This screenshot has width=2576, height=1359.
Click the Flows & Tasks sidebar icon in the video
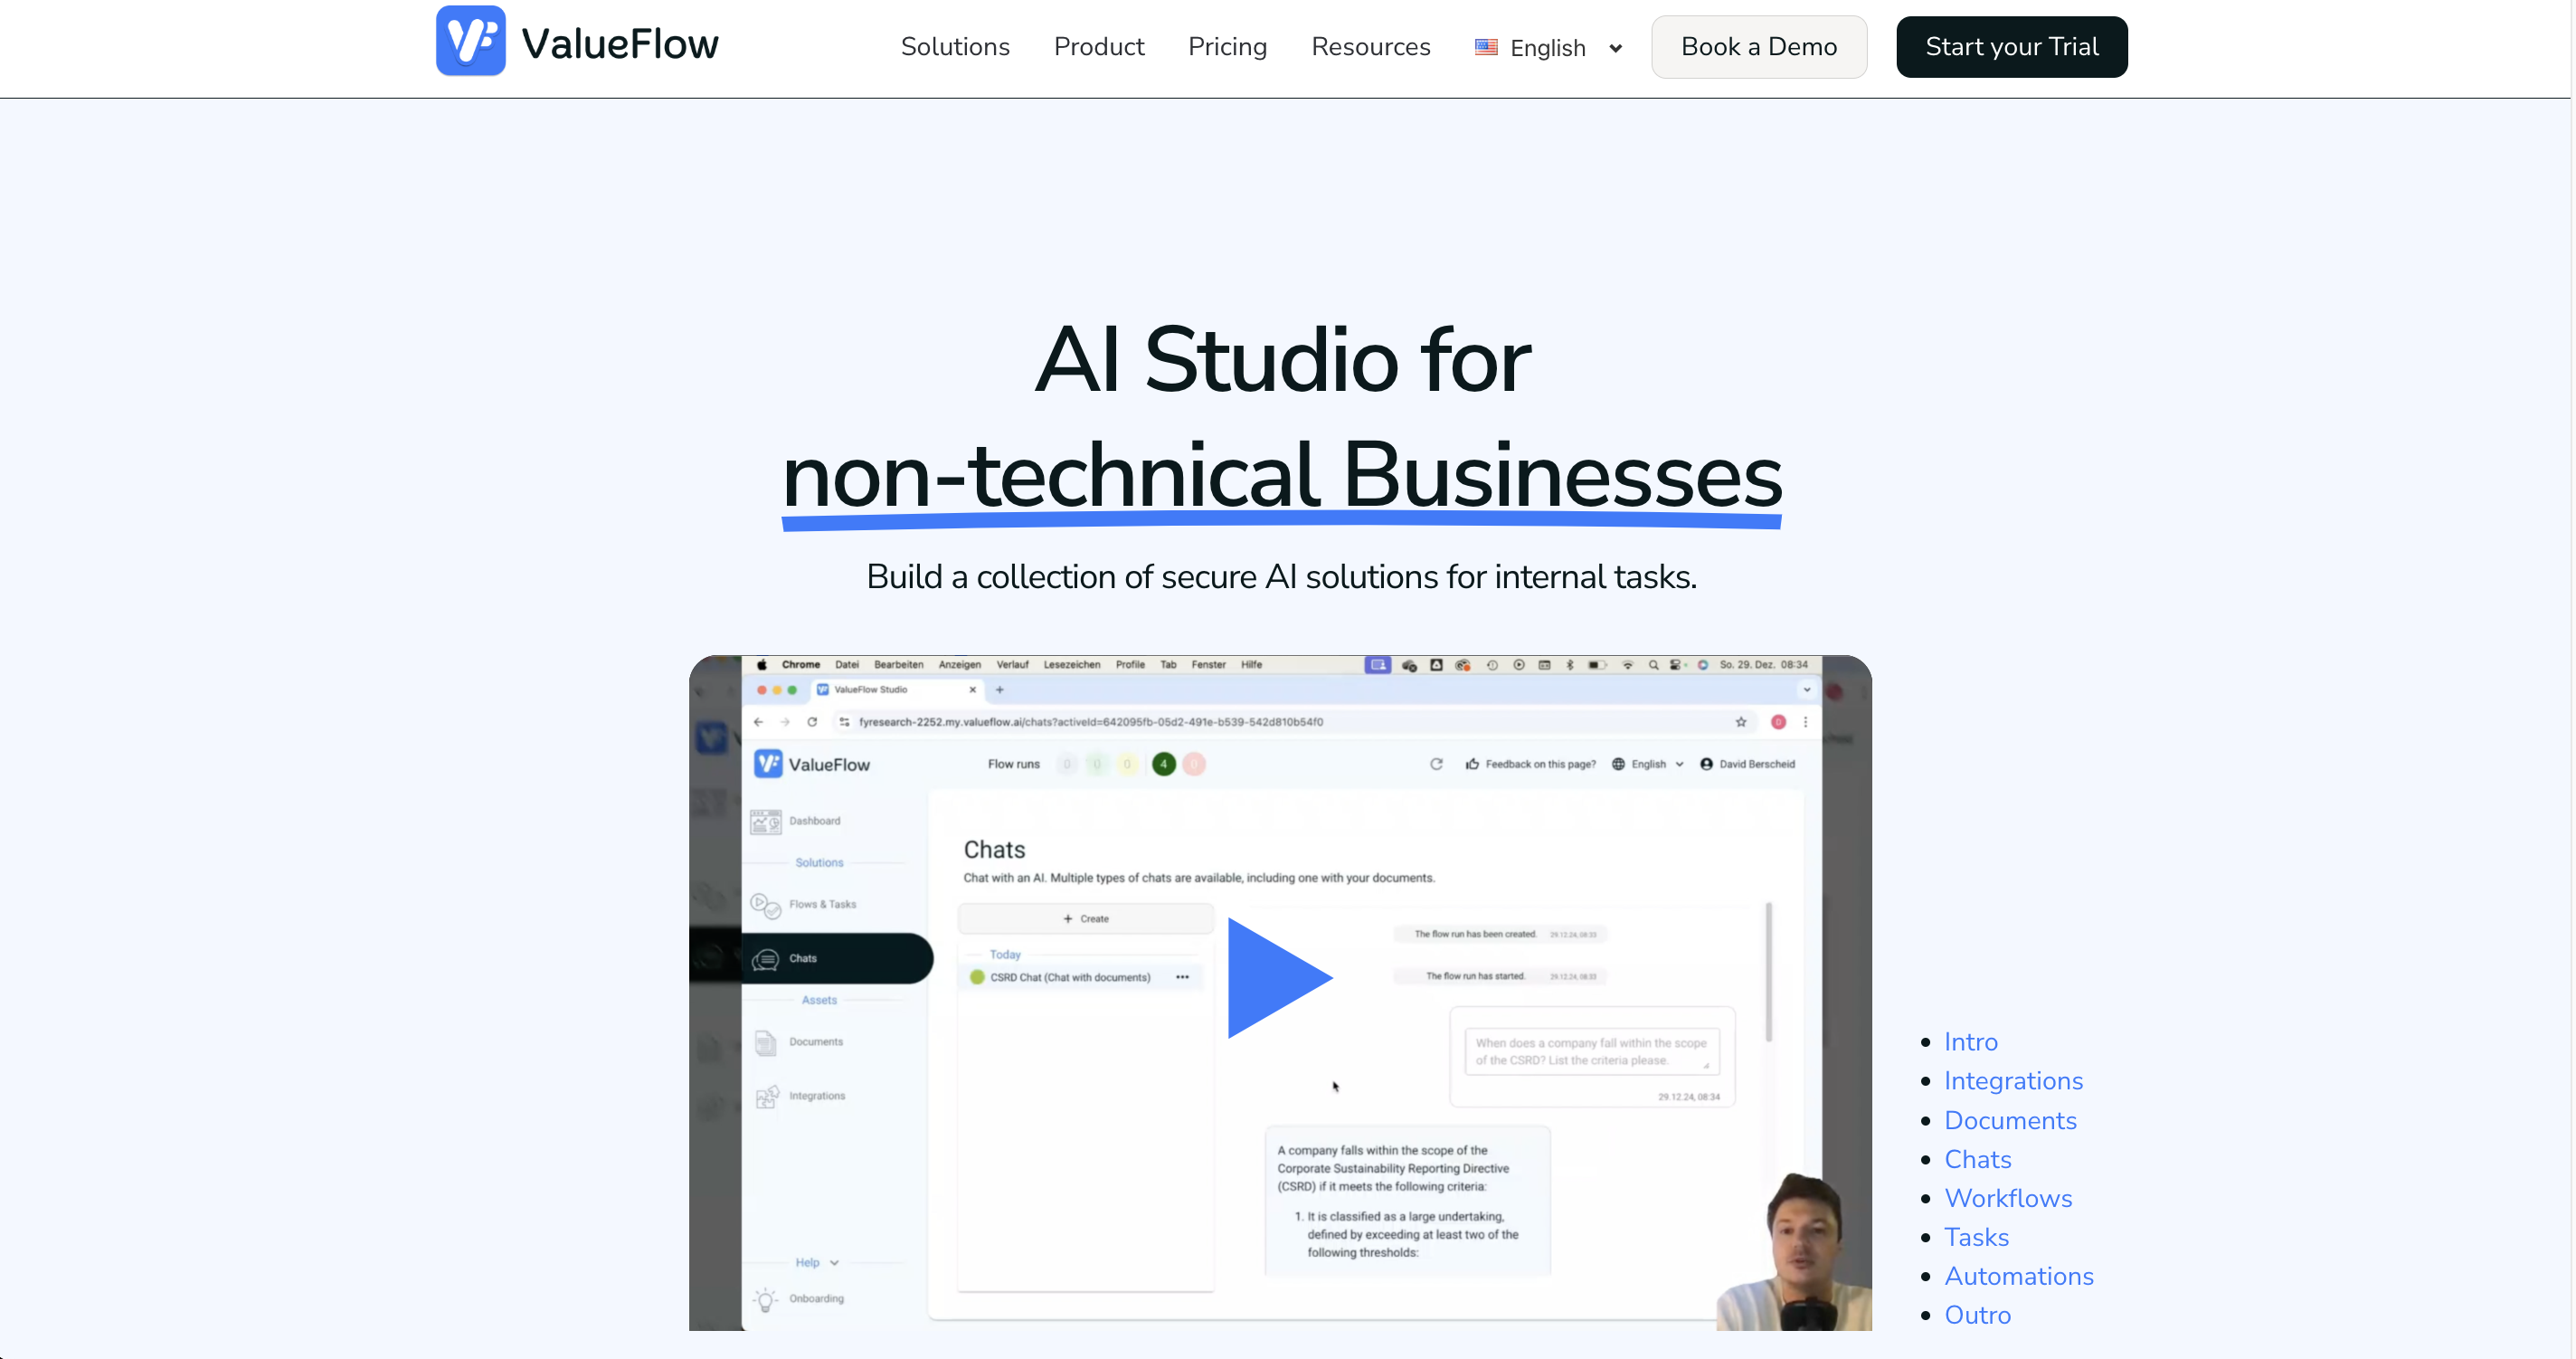pos(766,905)
